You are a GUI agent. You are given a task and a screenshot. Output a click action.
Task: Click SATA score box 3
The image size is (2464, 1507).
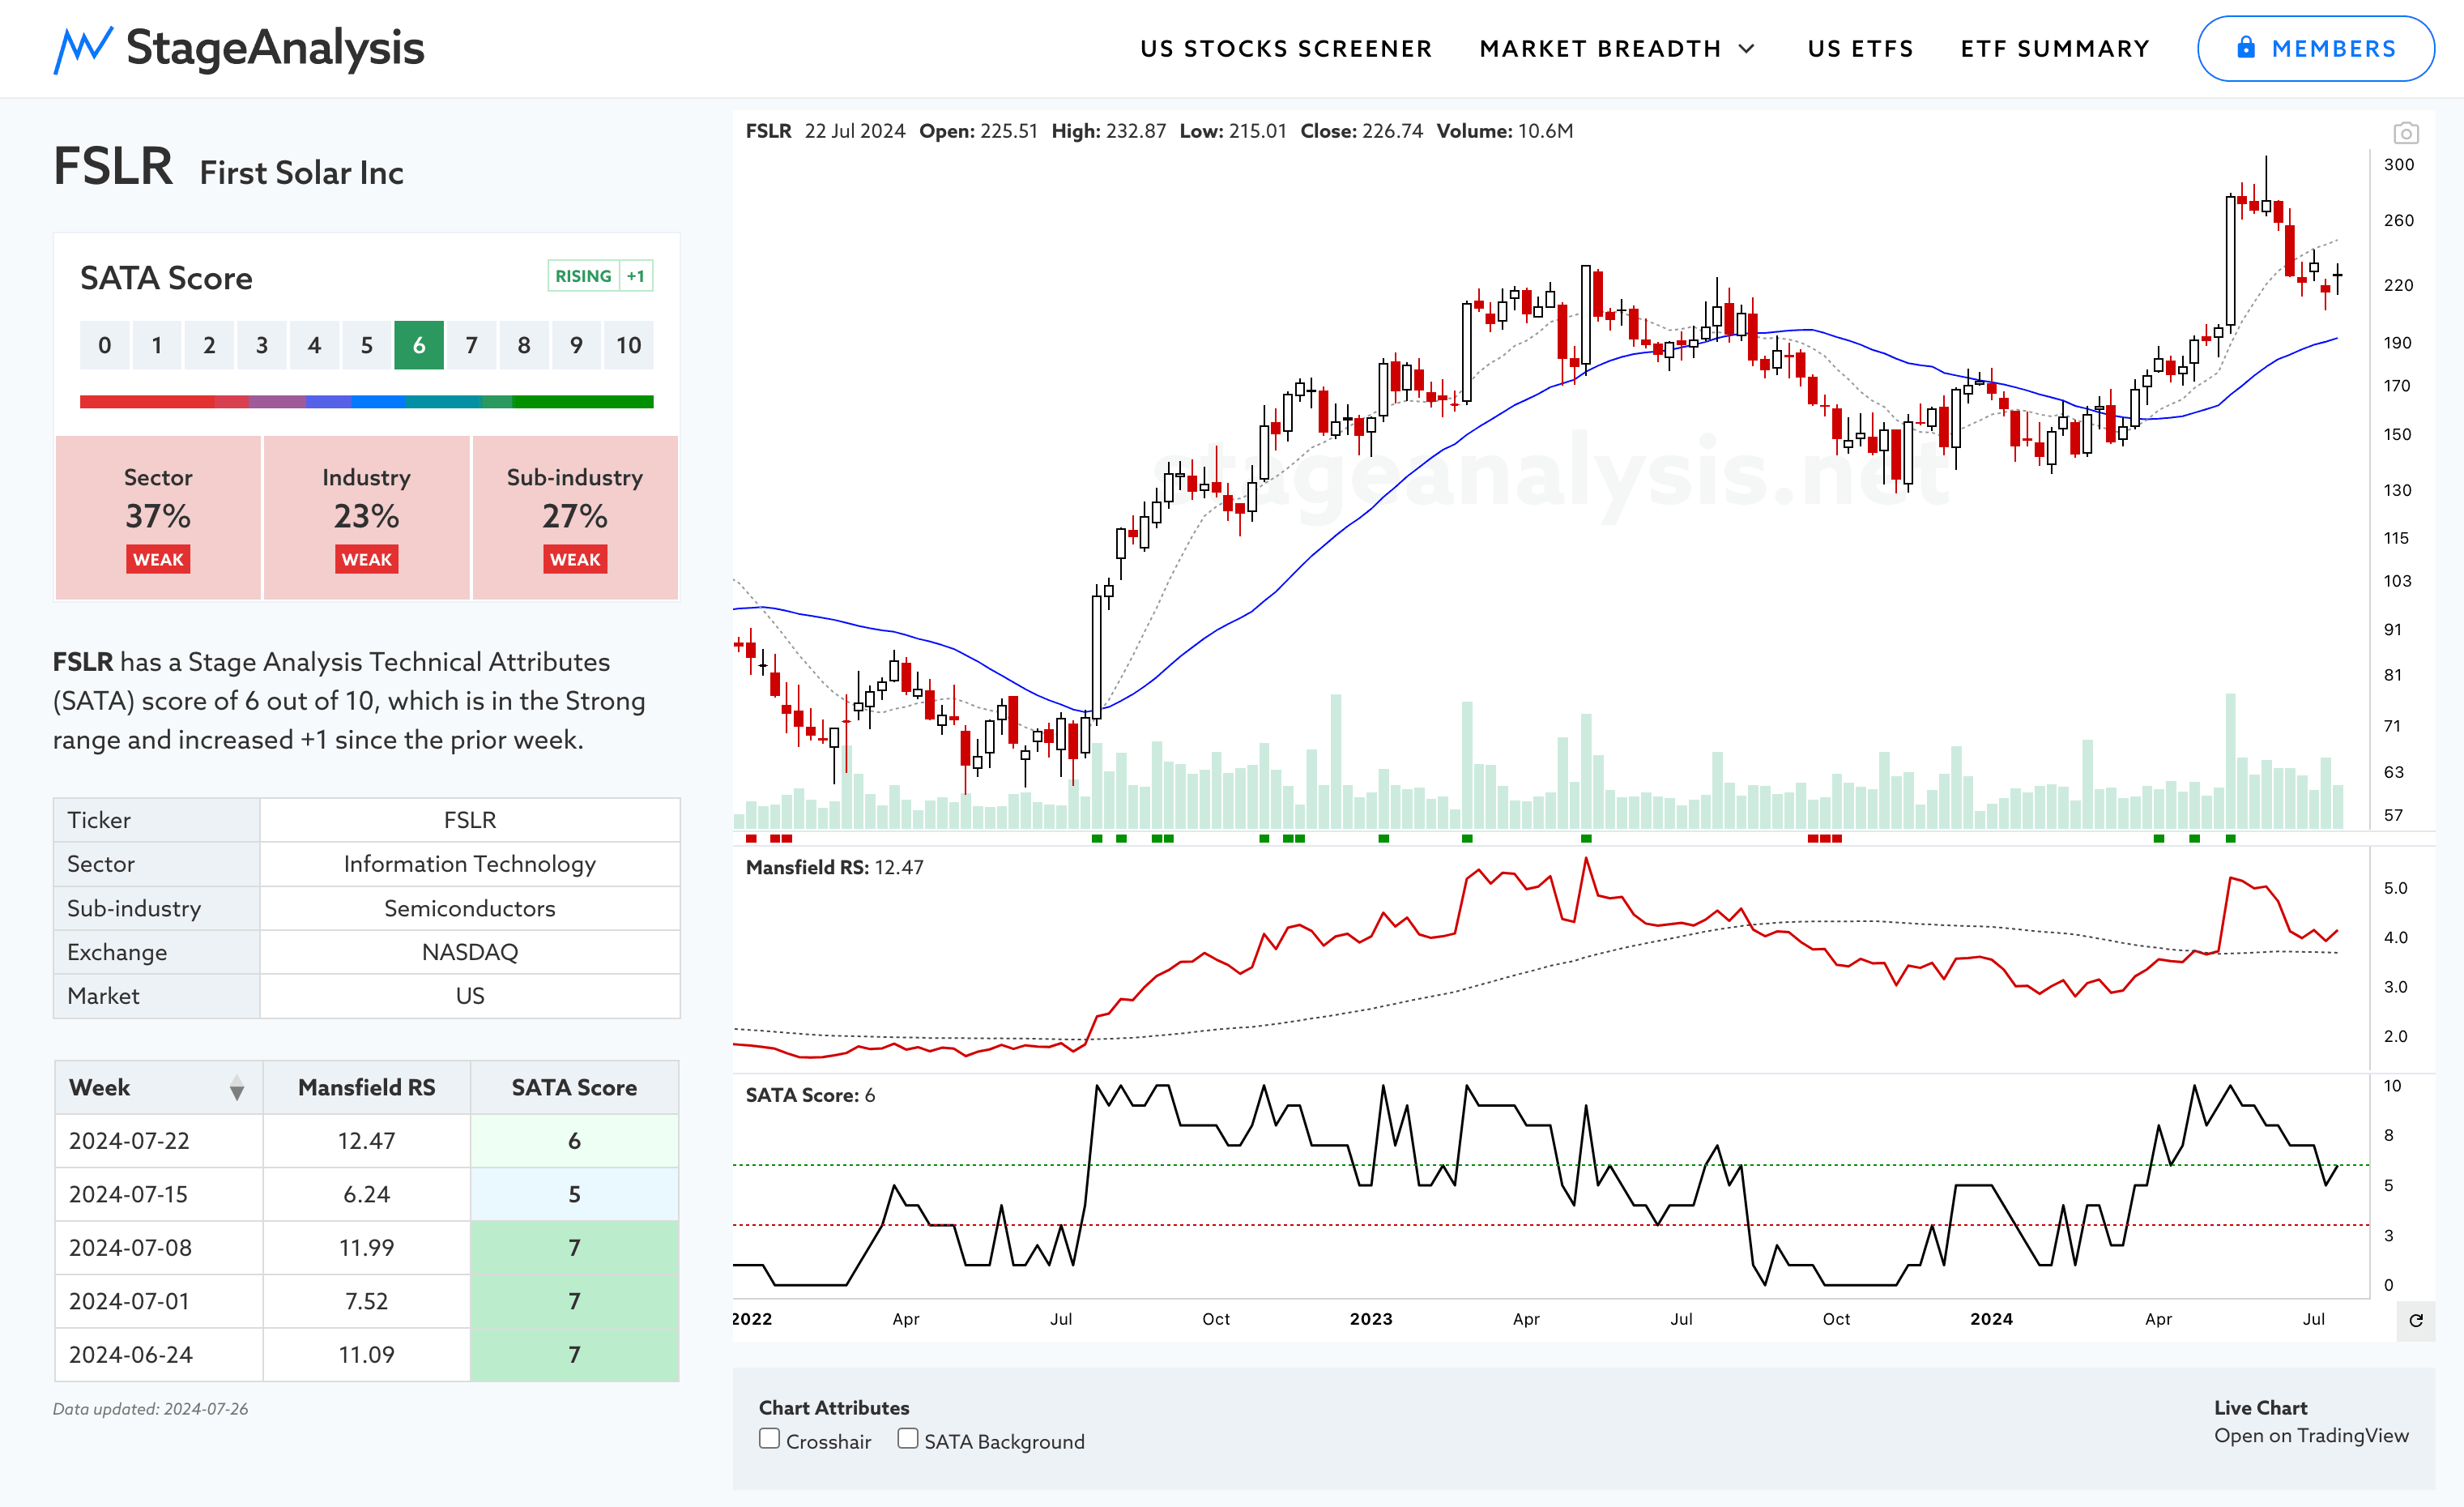point(262,345)
